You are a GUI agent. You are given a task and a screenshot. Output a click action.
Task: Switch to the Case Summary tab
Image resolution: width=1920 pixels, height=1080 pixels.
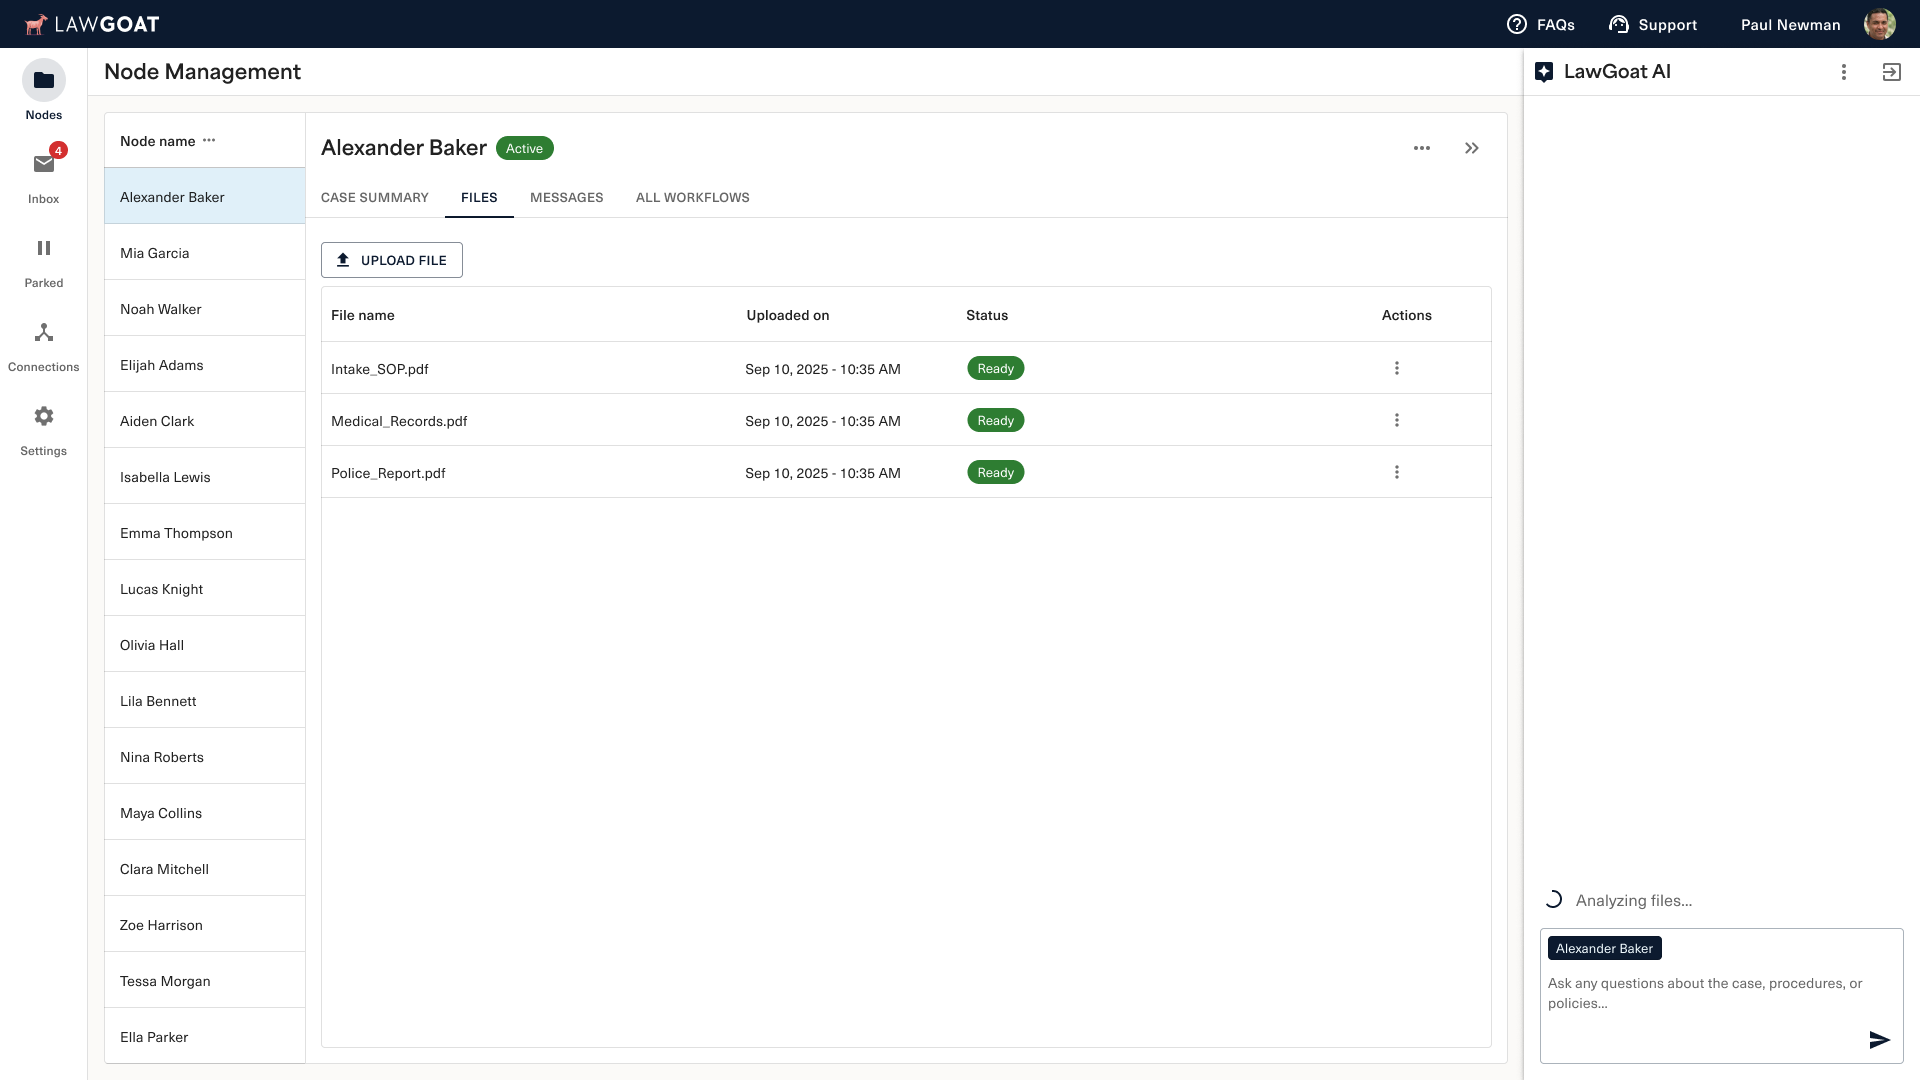[374, 197]
